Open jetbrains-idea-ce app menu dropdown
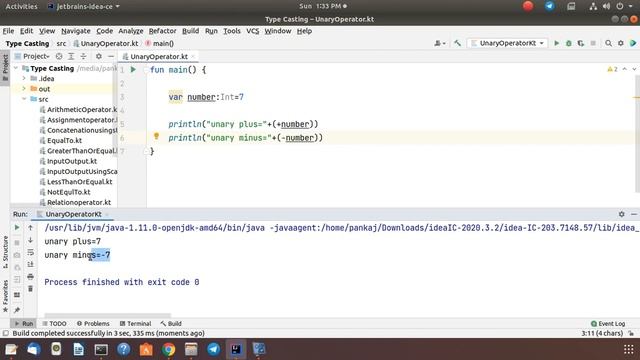The image size is (640, 360). (x=84, y=7)
